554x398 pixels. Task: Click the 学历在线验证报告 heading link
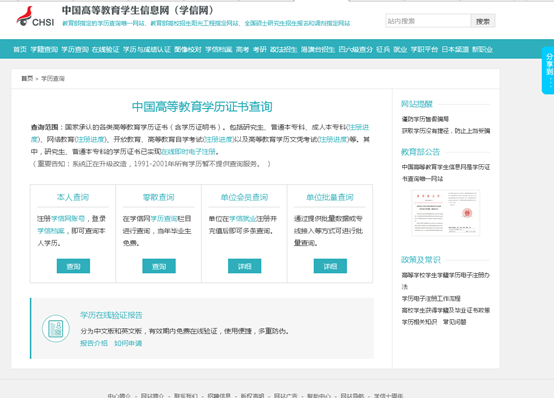(111, 315)
